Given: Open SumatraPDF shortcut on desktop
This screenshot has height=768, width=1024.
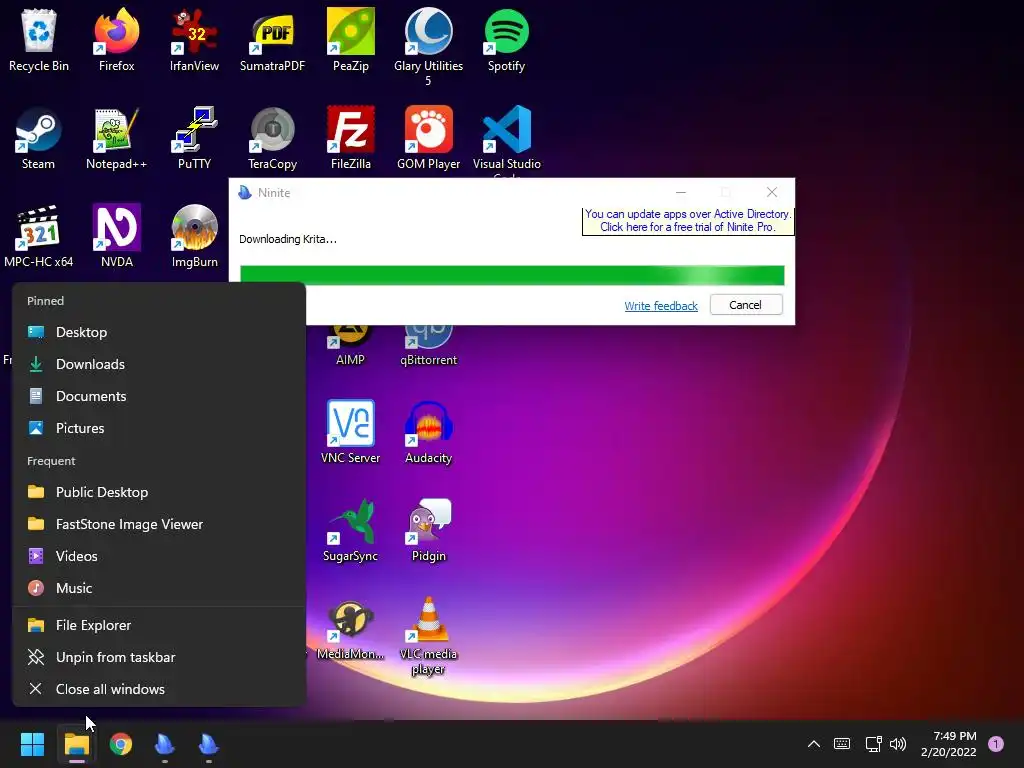Looking at the screenshot, I should 272,40.
